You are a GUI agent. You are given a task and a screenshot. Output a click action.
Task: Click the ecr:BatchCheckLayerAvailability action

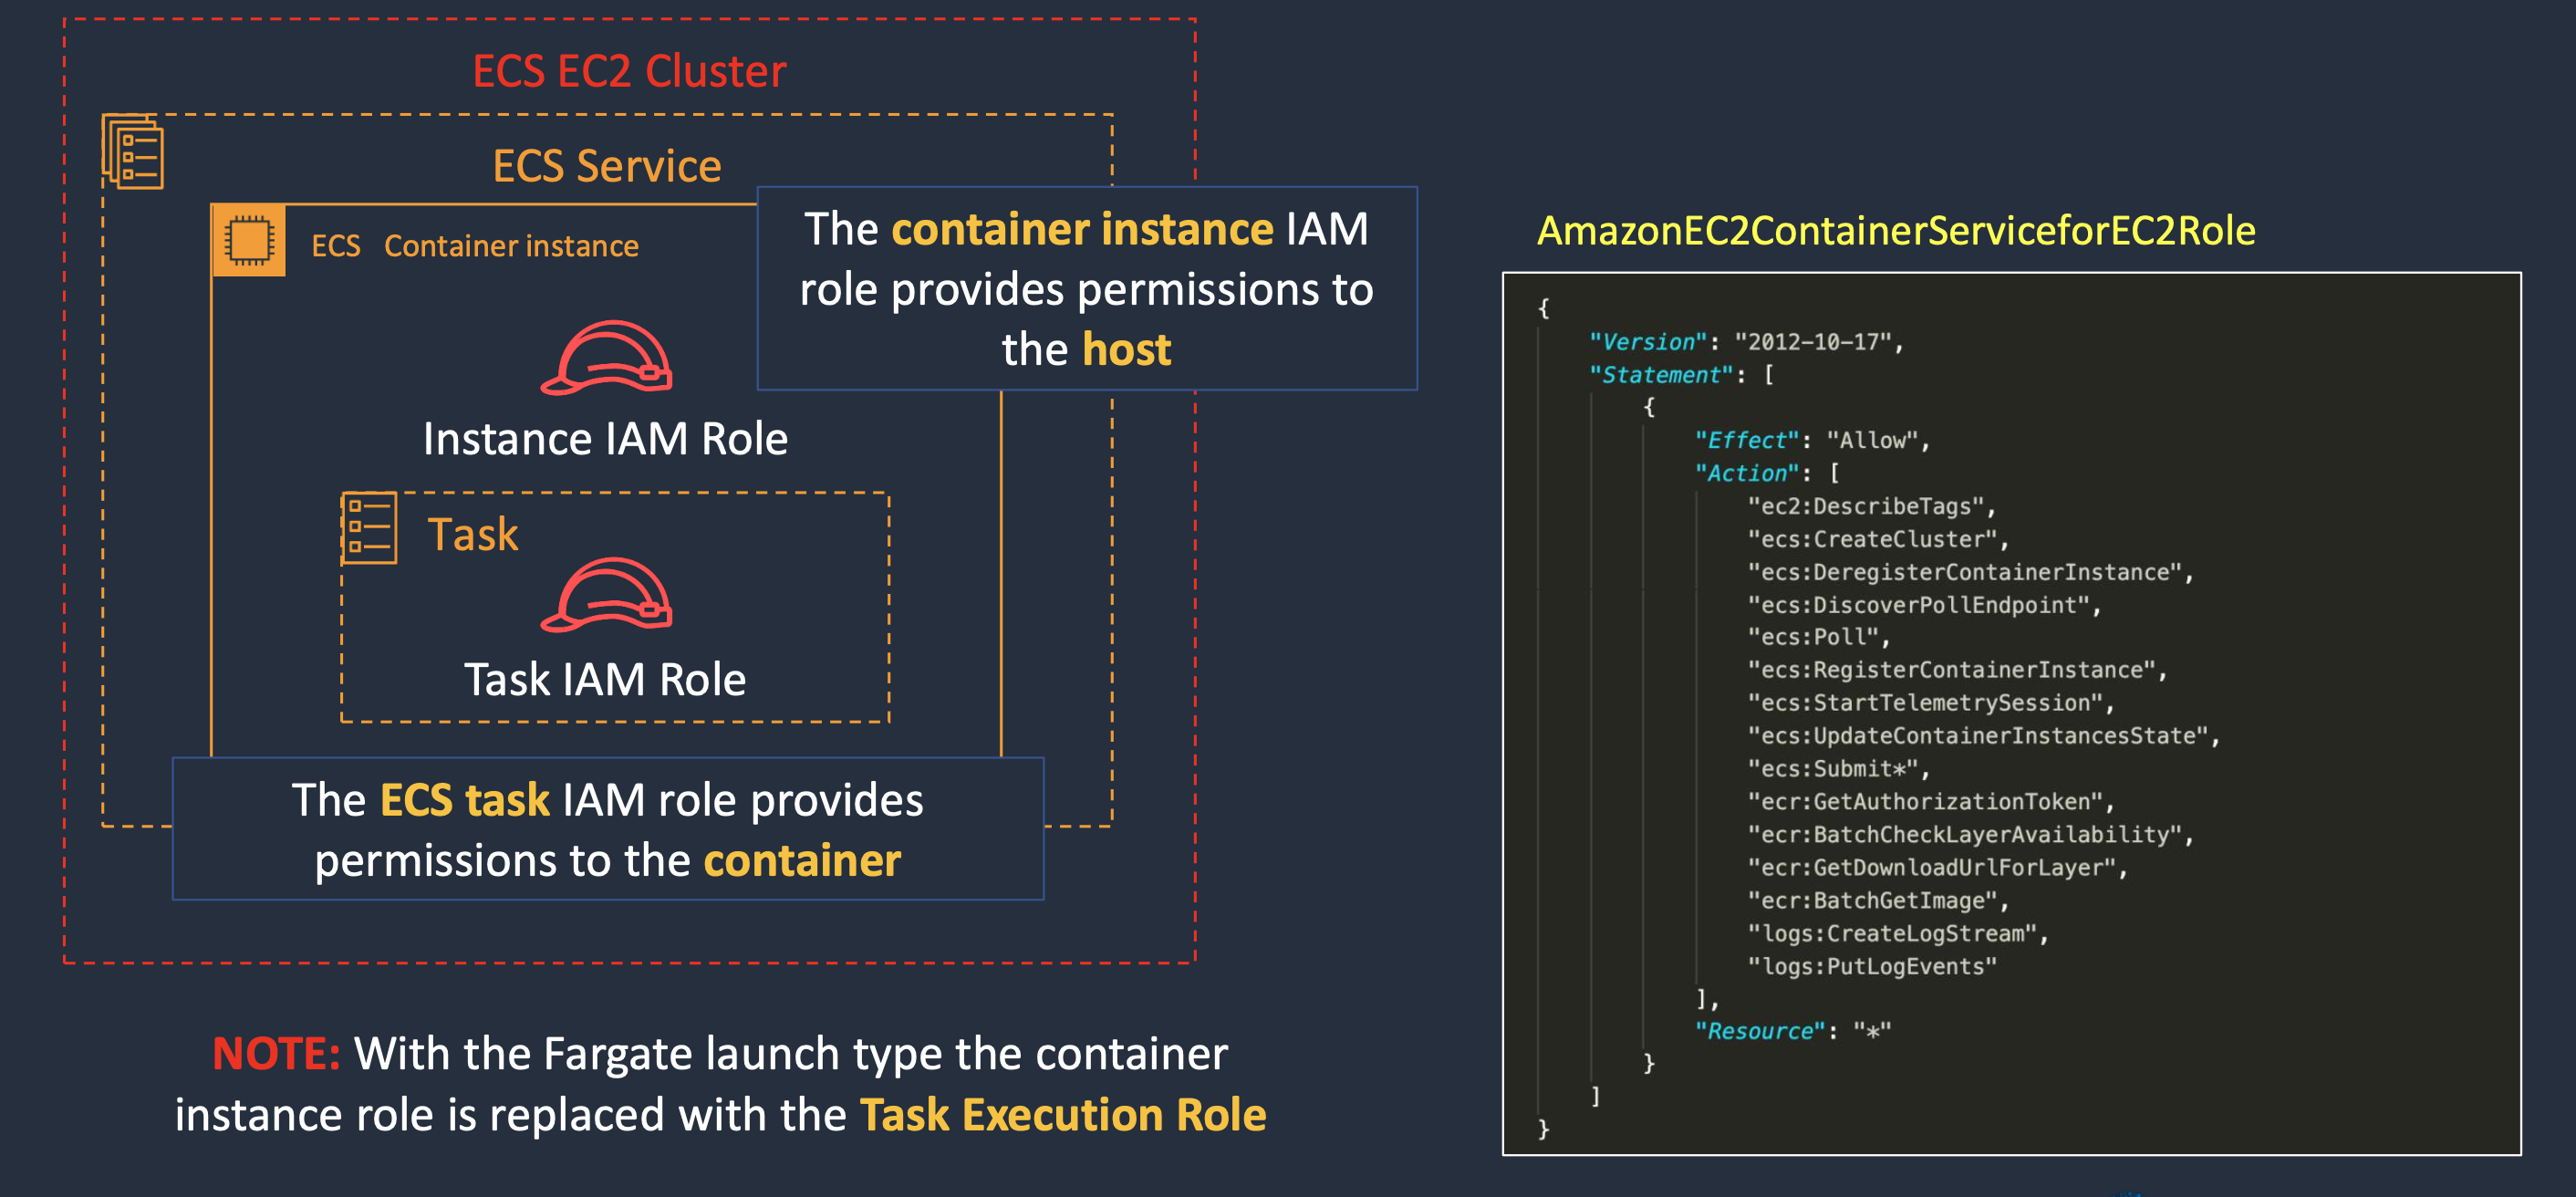coord(1970,835)
